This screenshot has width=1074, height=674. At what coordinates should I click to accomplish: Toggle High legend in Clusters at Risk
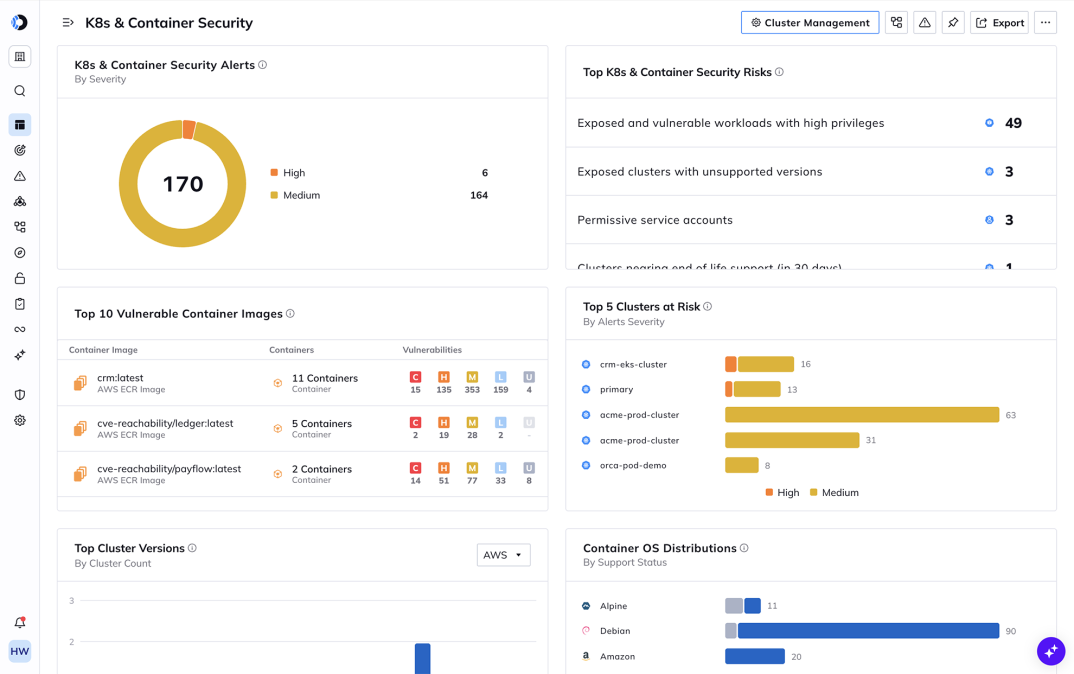tap(782, 492)
